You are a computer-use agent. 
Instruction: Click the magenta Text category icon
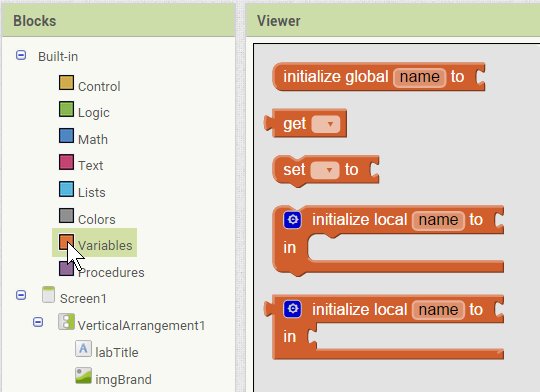[66, 162]
